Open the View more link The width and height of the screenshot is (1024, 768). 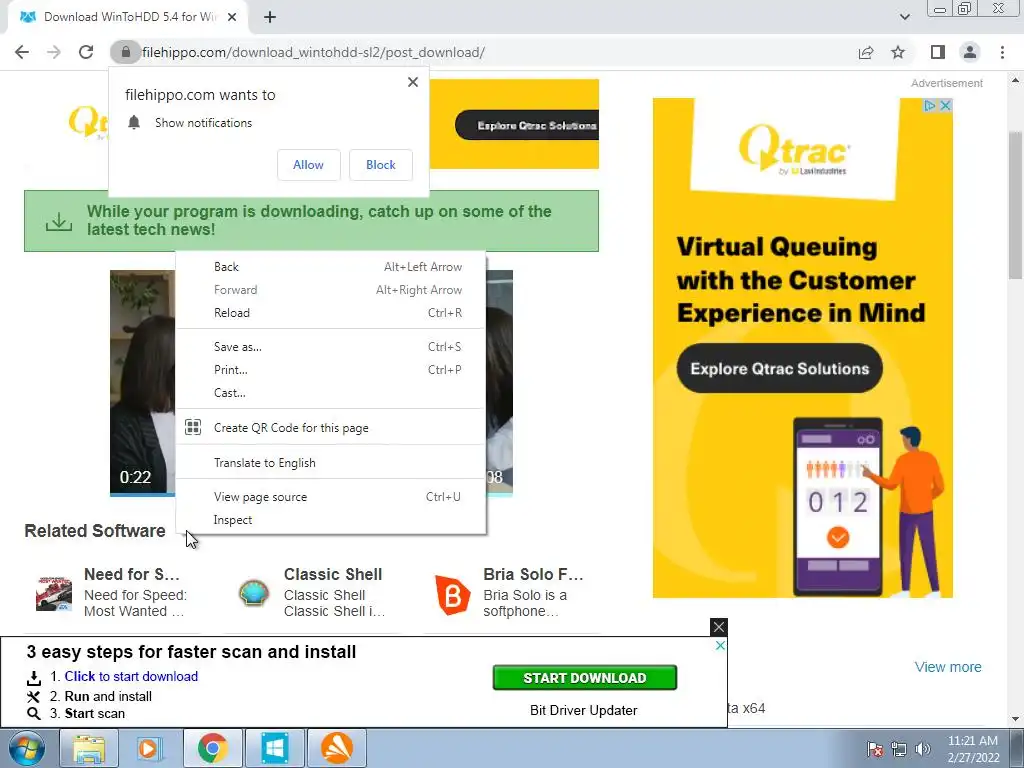pos(948,667)
